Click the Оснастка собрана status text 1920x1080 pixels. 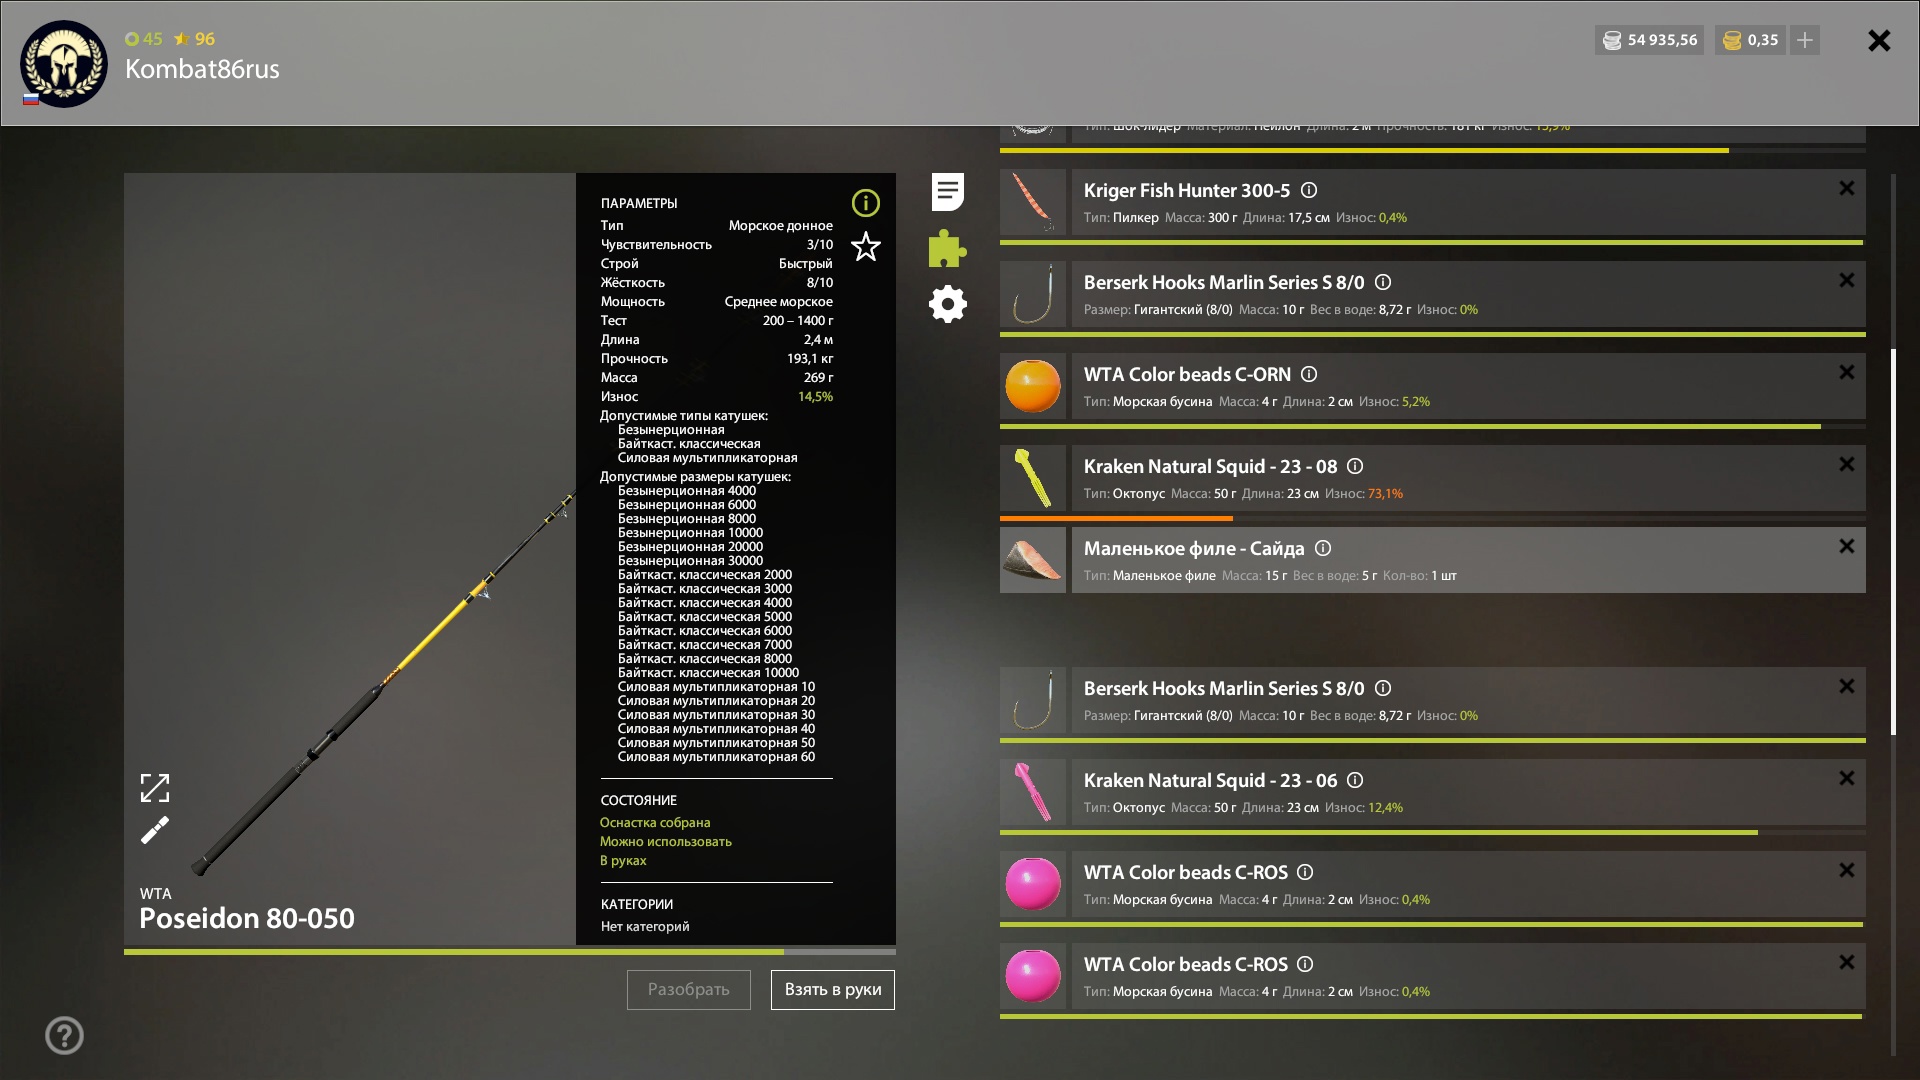point(655,822)
